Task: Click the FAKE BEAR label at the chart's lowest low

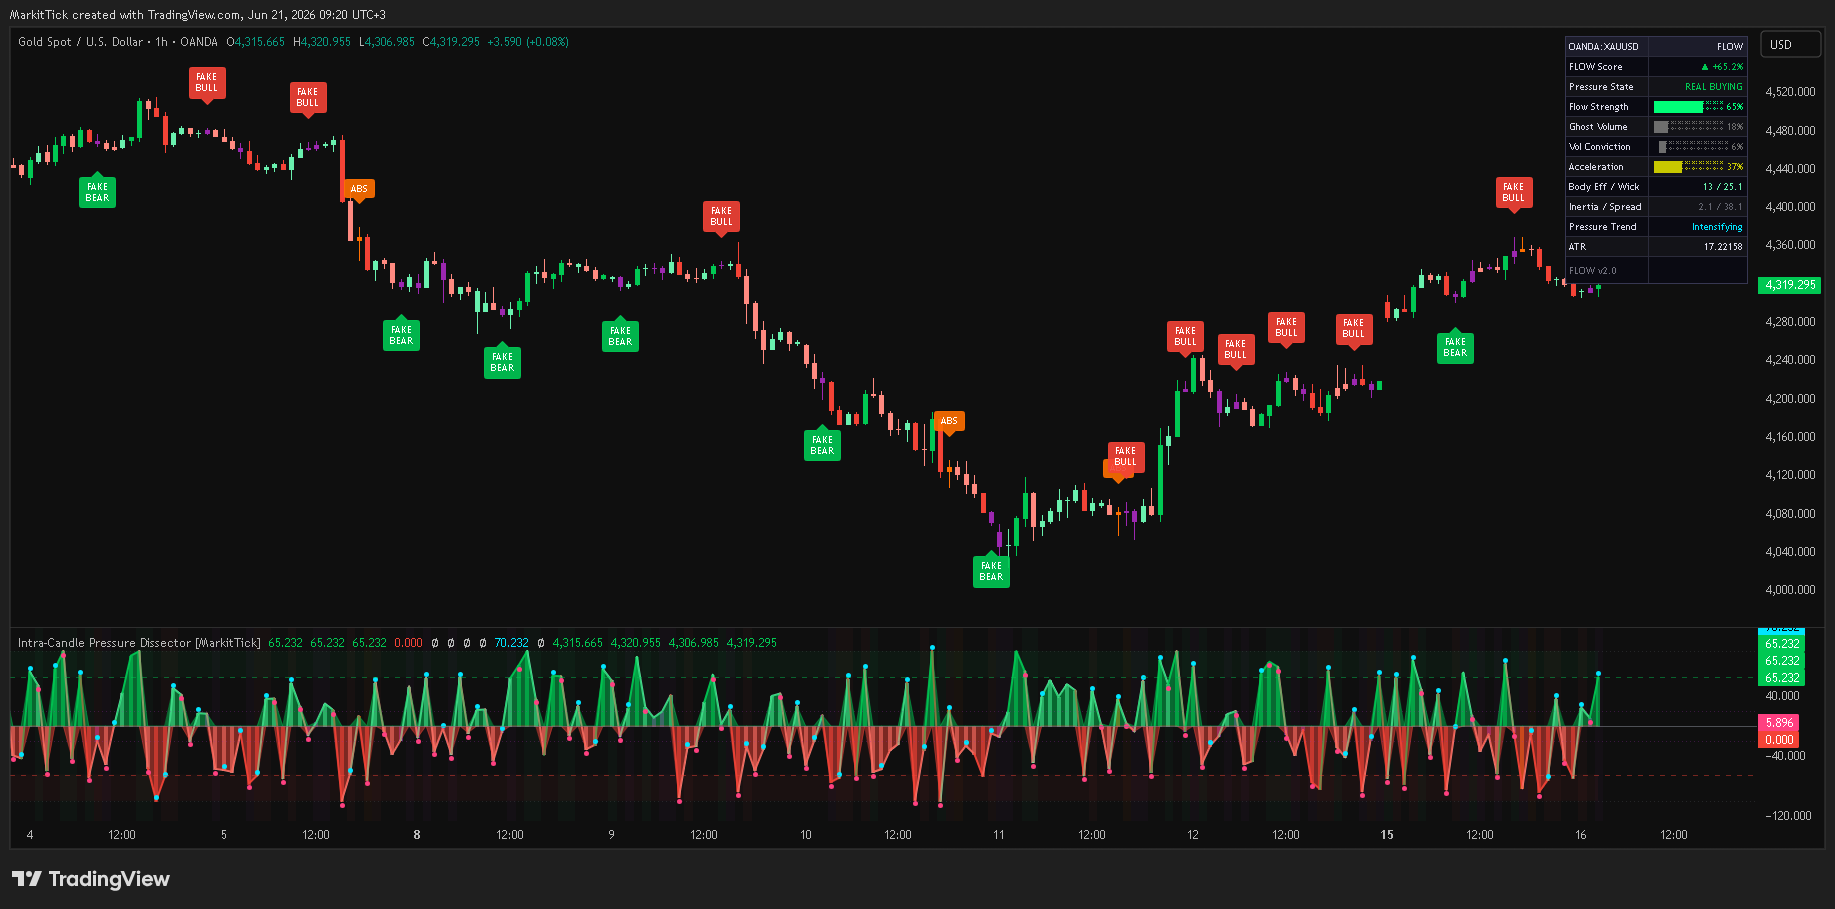Action: tap(991, 571)
